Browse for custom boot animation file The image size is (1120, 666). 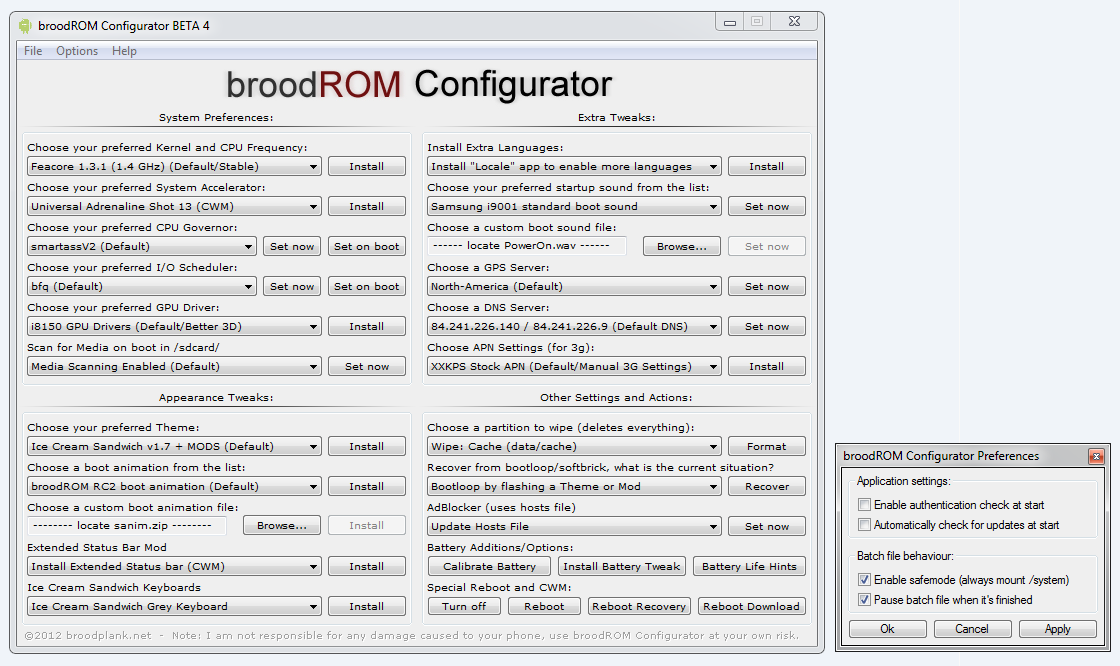pyautogui.click(x=281, y=525)
